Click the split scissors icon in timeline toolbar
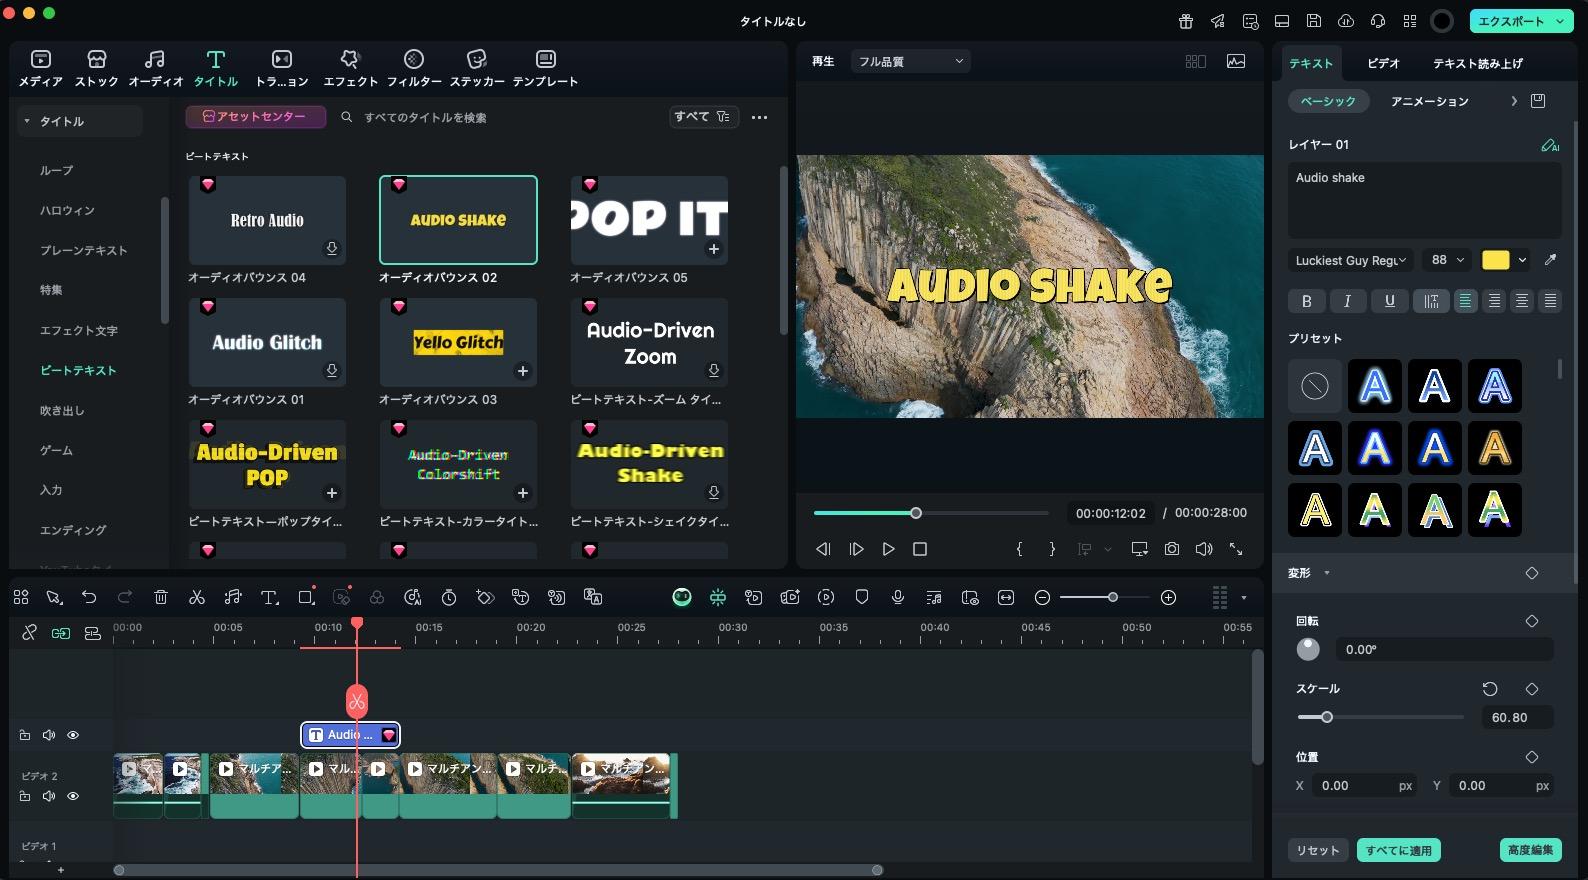1588x880 pixels. pos(197,597)
